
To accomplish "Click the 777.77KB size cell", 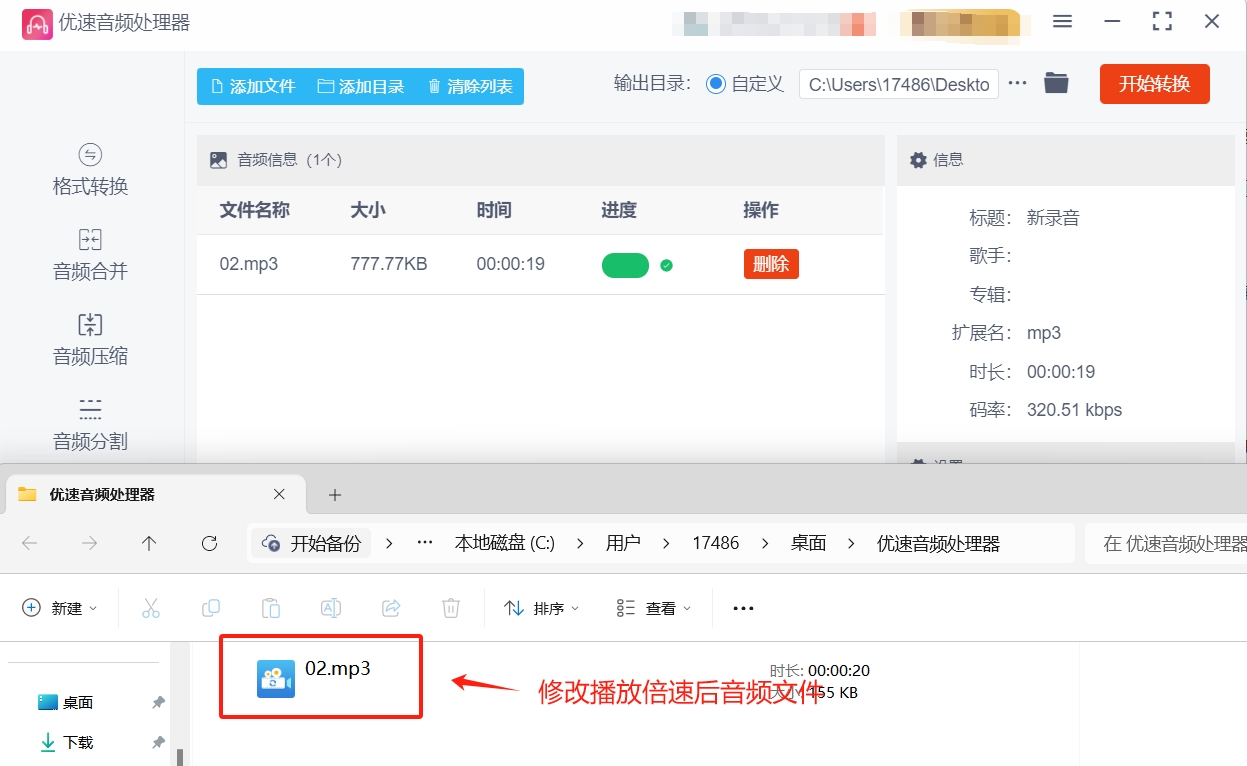I will (x=389, y=264).
